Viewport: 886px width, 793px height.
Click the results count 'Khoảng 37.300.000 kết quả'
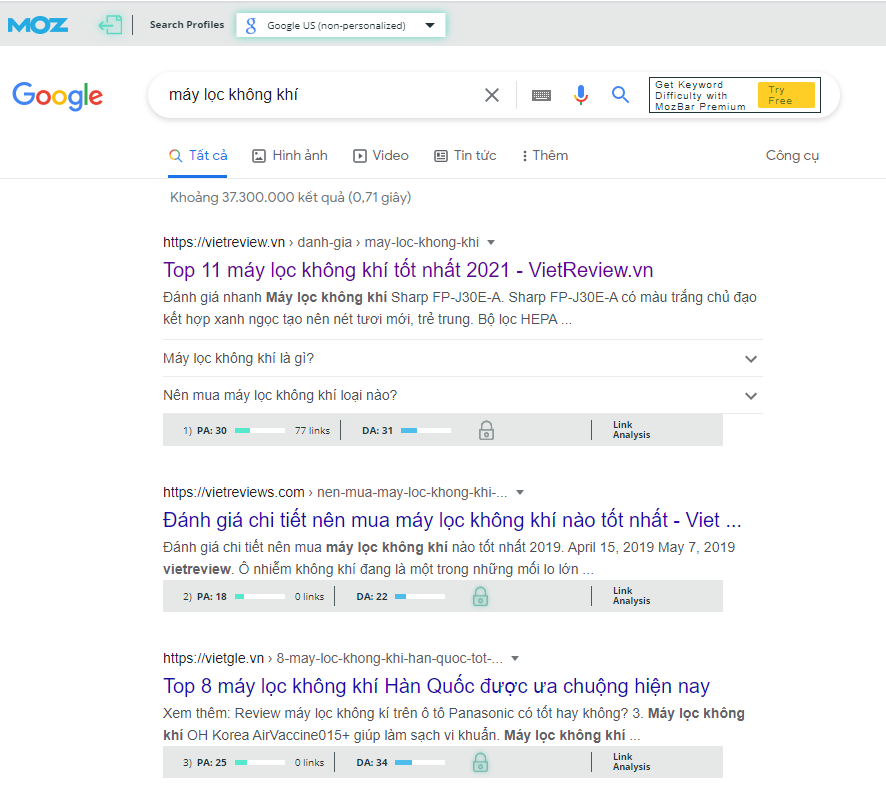point(290,197)
